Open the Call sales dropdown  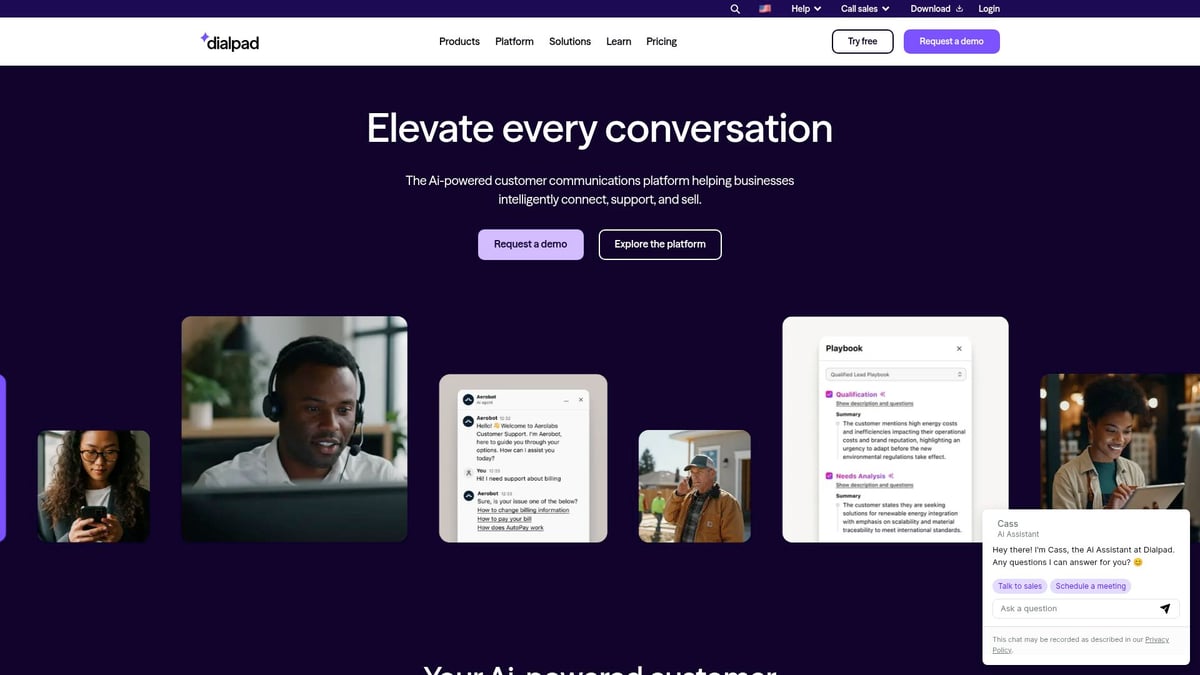click(x=865, y=9)
